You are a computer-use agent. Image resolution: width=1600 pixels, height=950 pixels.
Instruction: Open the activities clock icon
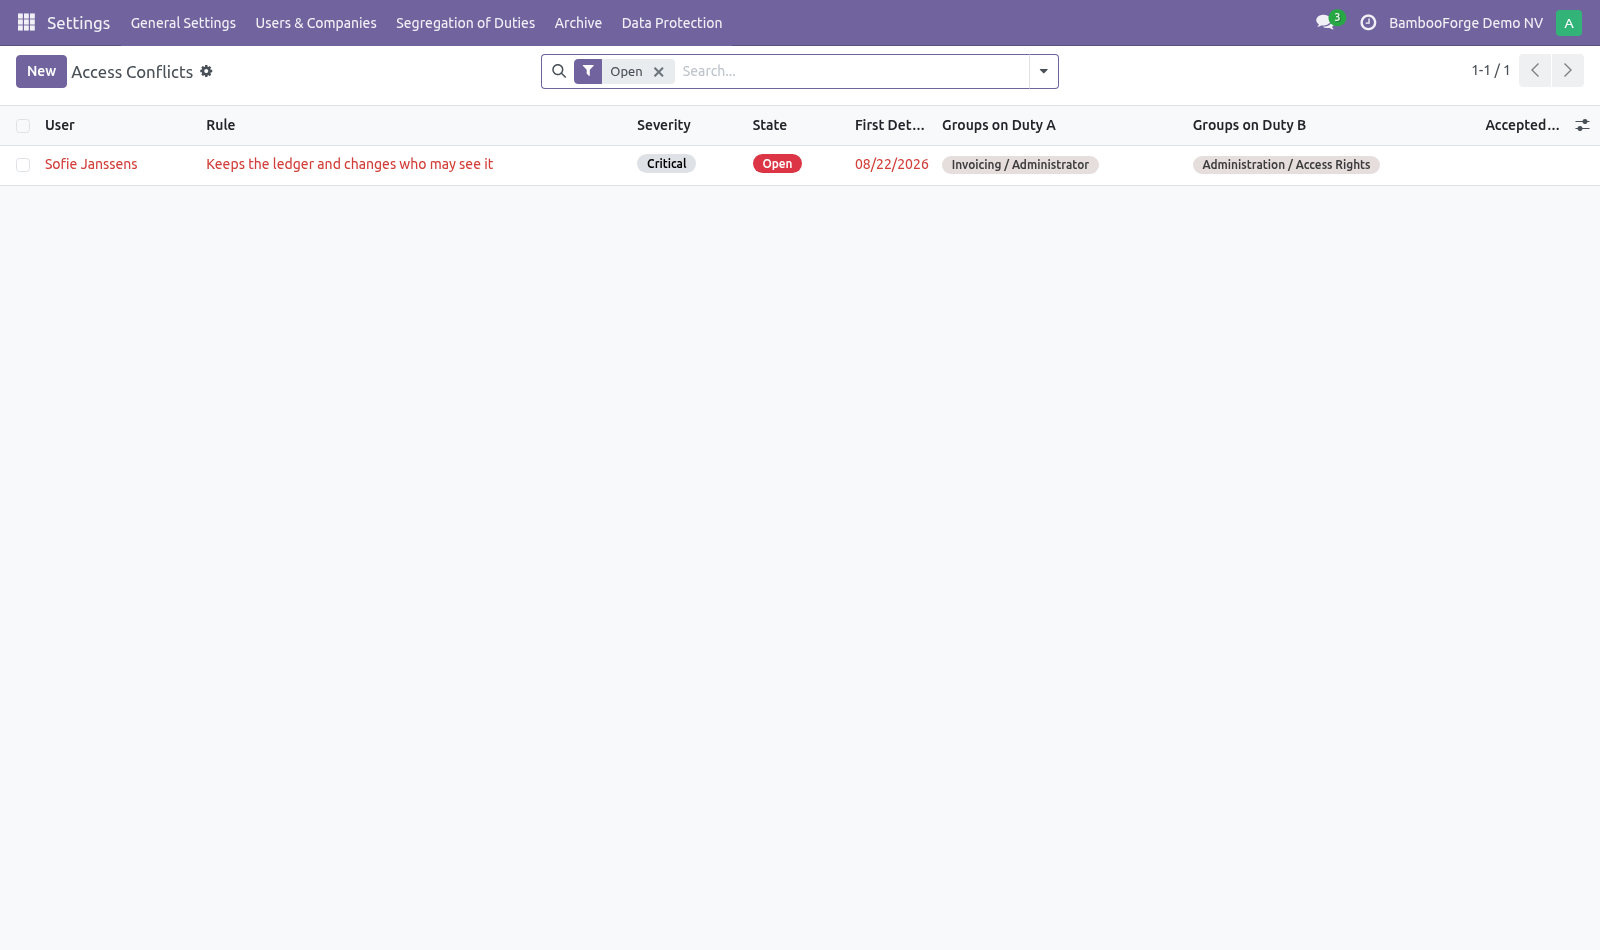pos(1368,22)
